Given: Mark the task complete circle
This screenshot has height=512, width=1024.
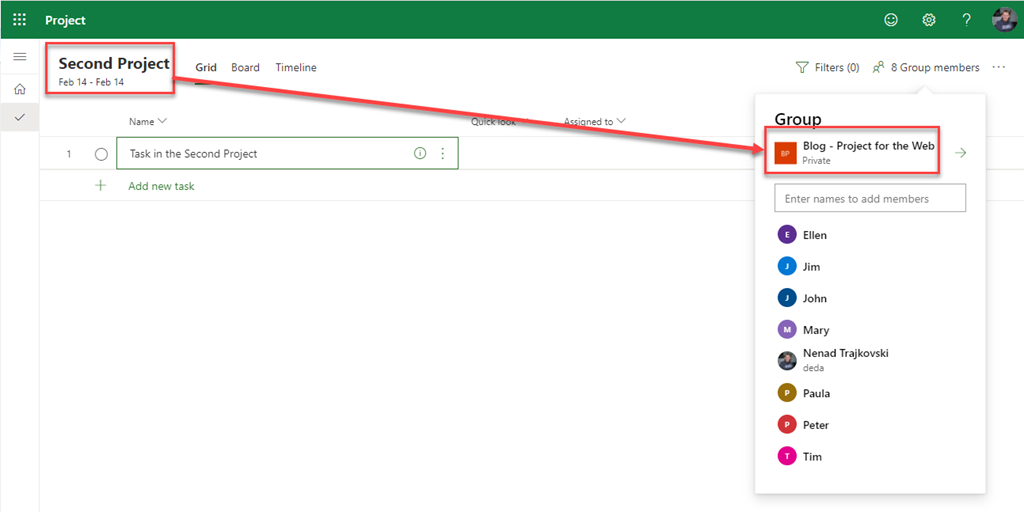Looking at the screenshot, I should coord(101,154).
